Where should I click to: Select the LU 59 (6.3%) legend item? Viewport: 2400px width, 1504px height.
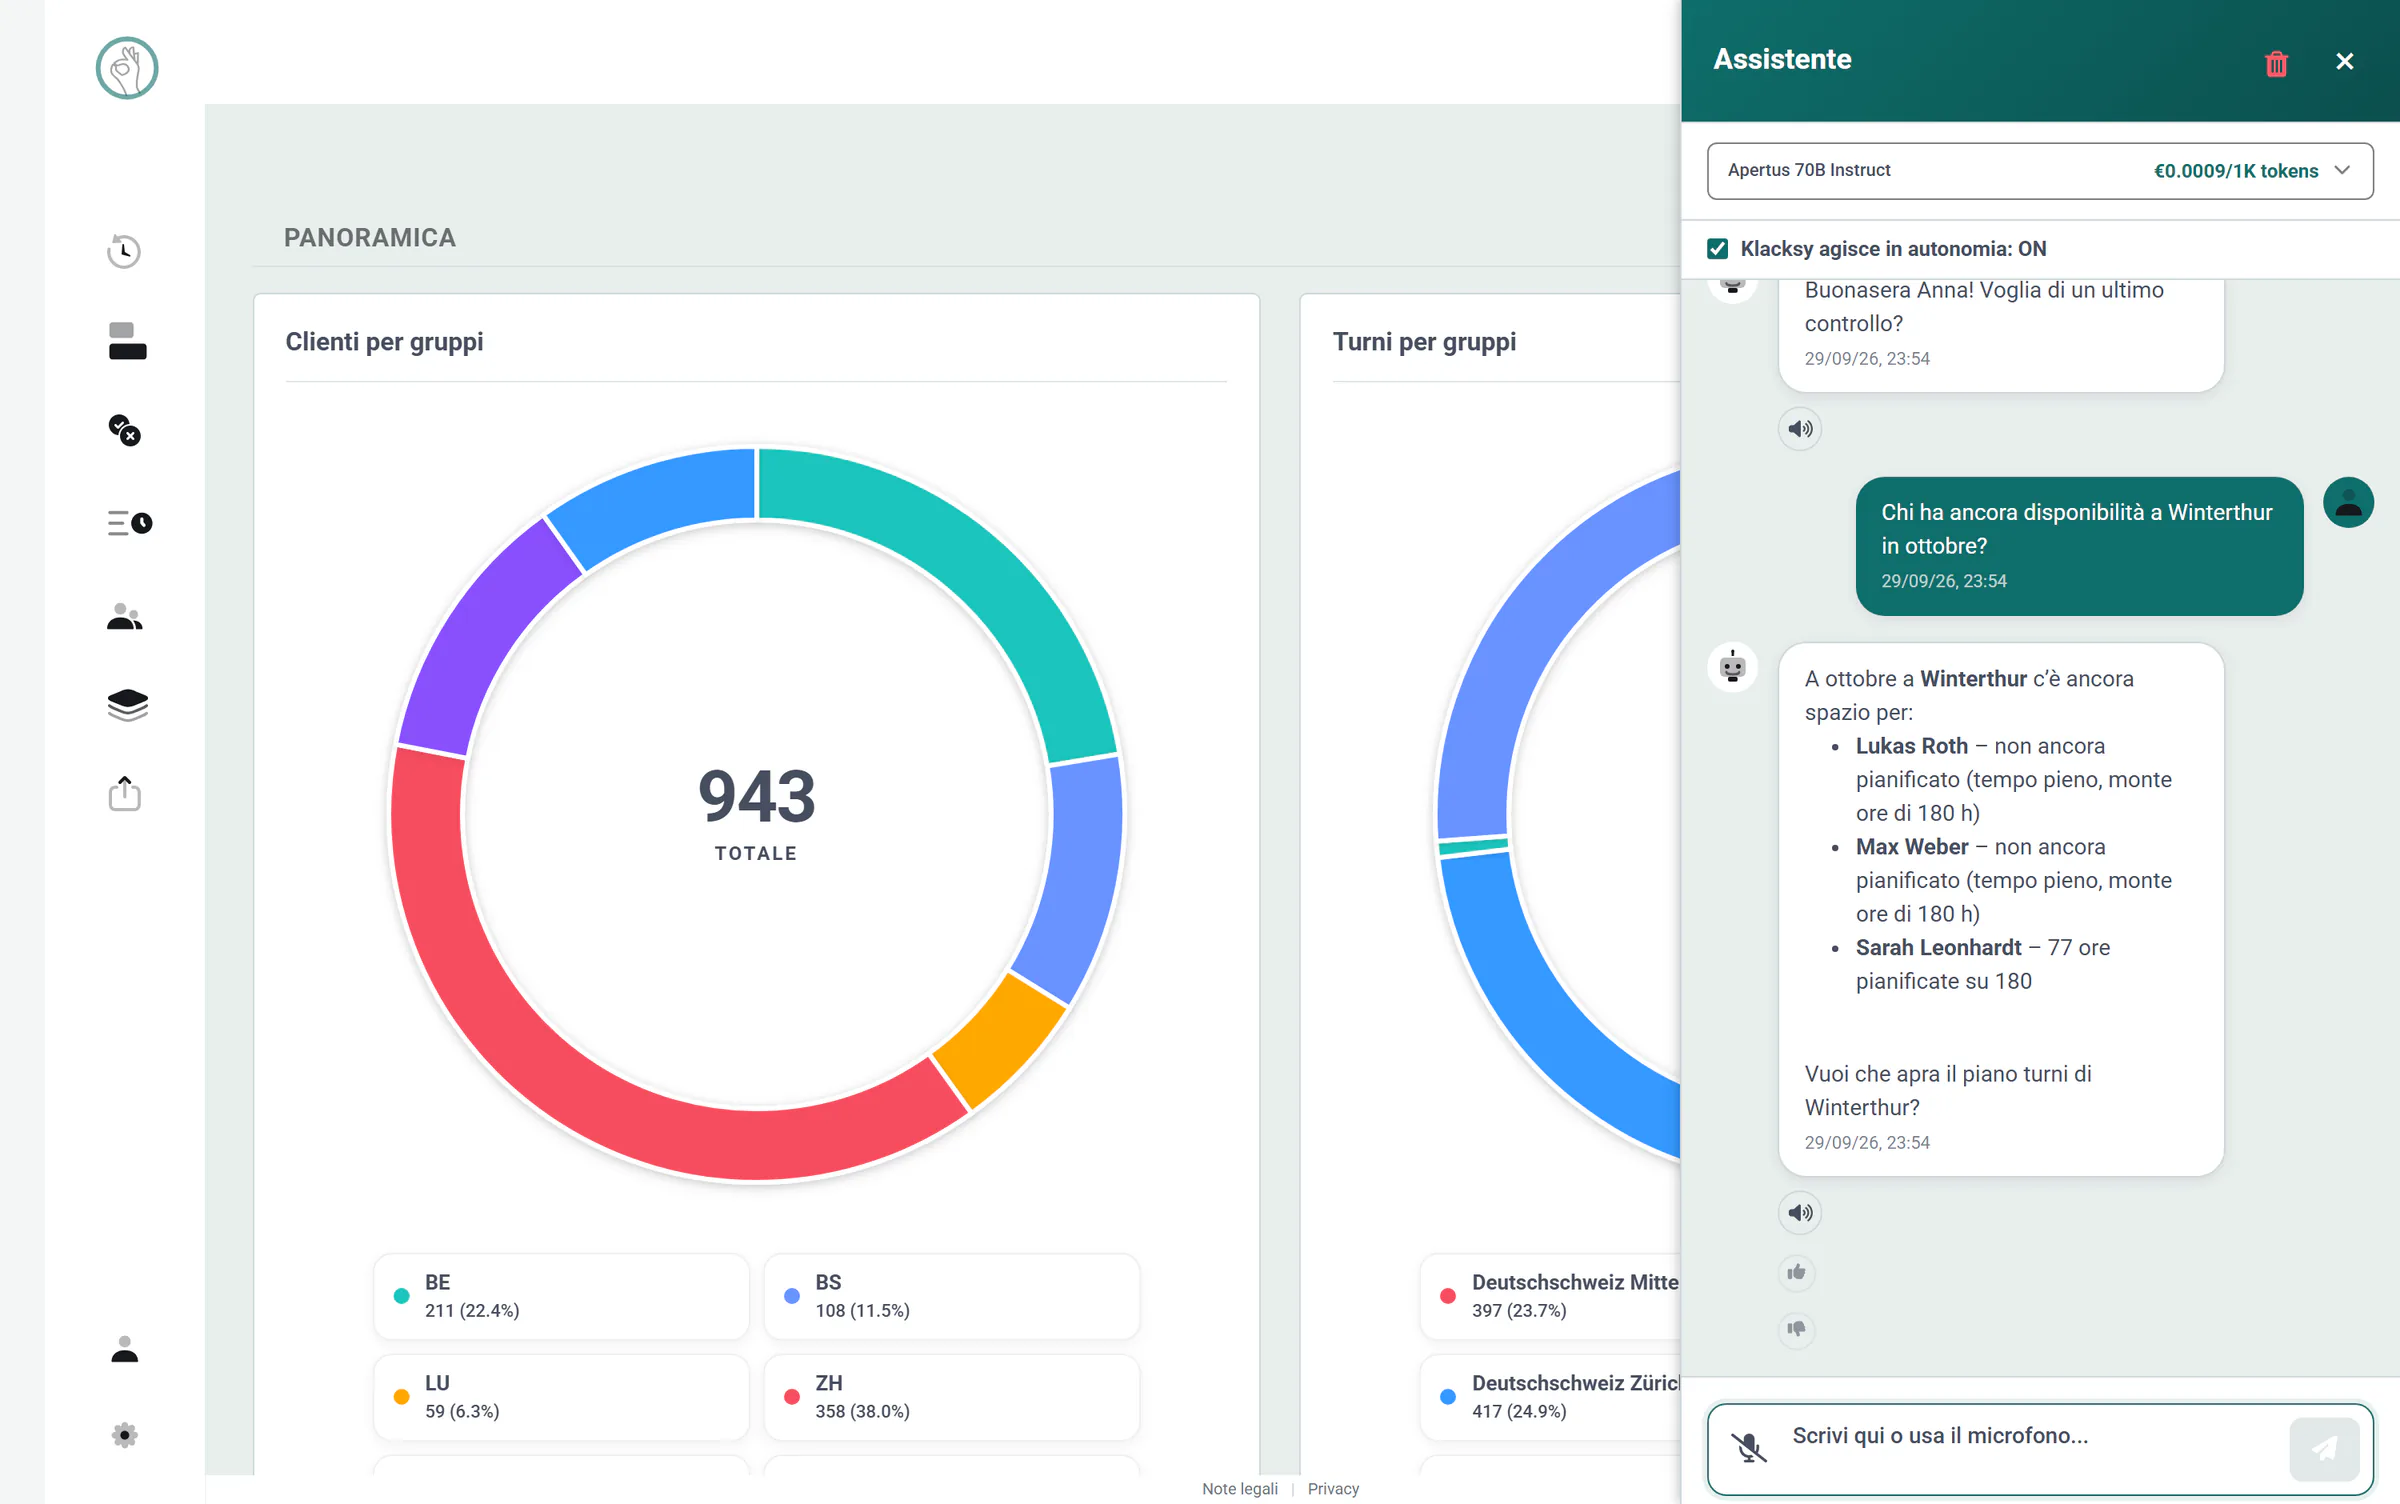pos(561,1397)
